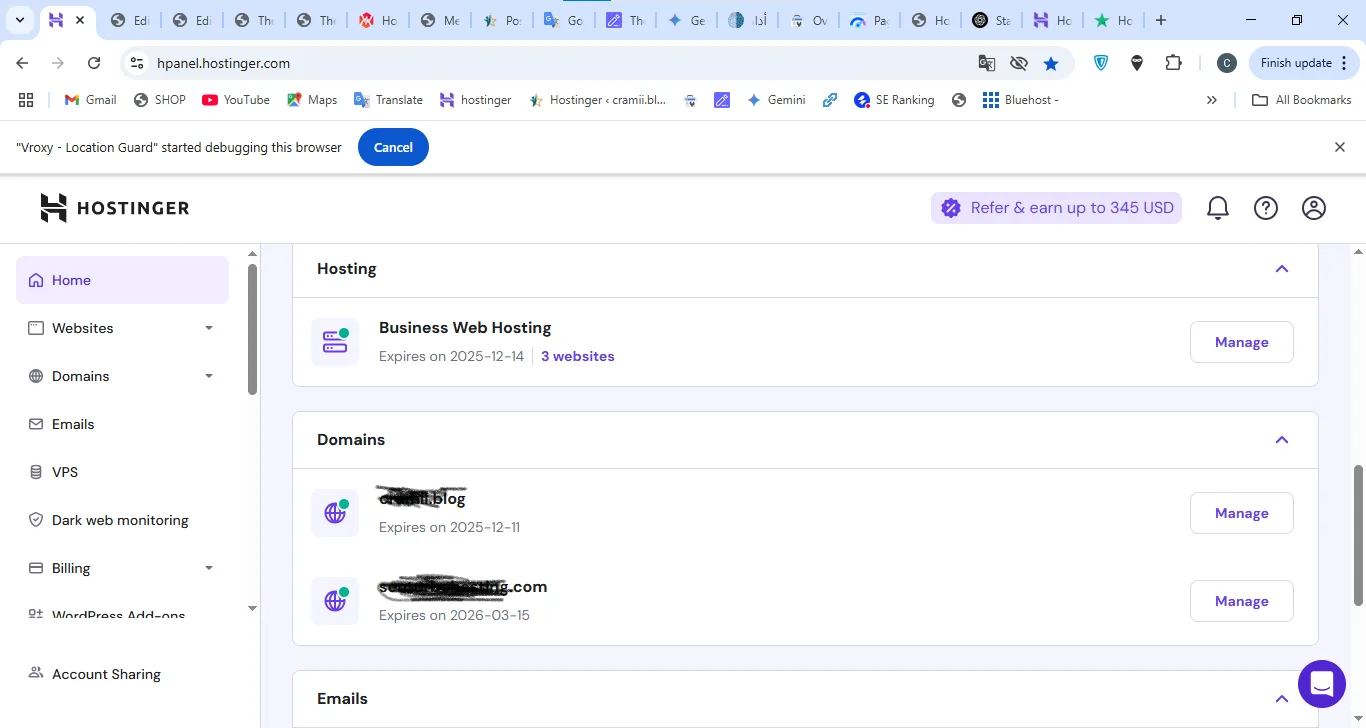
Task: Go to VPS in sidebar
Action: point(65,472)
